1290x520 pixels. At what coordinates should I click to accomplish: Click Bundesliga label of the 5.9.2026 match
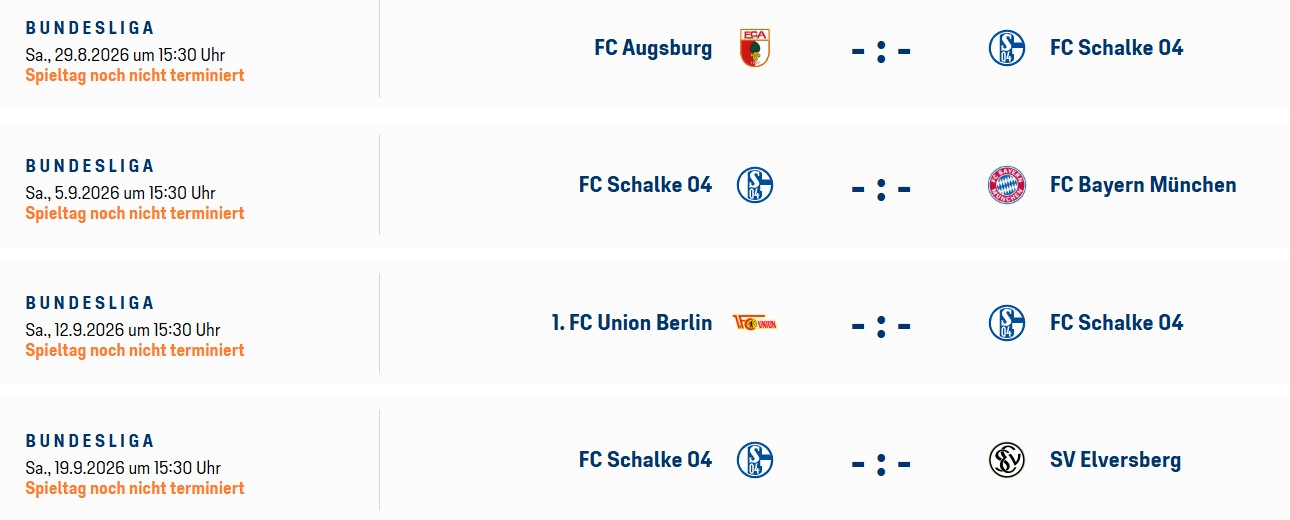pos(90,165)
